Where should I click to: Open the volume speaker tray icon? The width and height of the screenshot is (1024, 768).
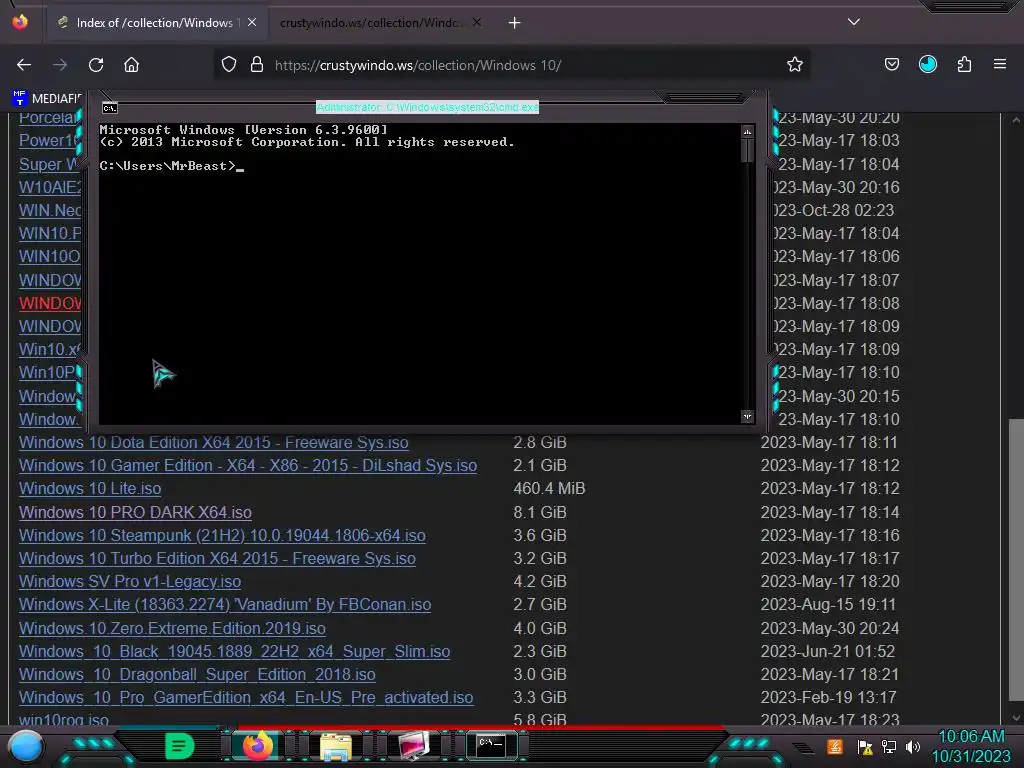(x=913, y=747)
